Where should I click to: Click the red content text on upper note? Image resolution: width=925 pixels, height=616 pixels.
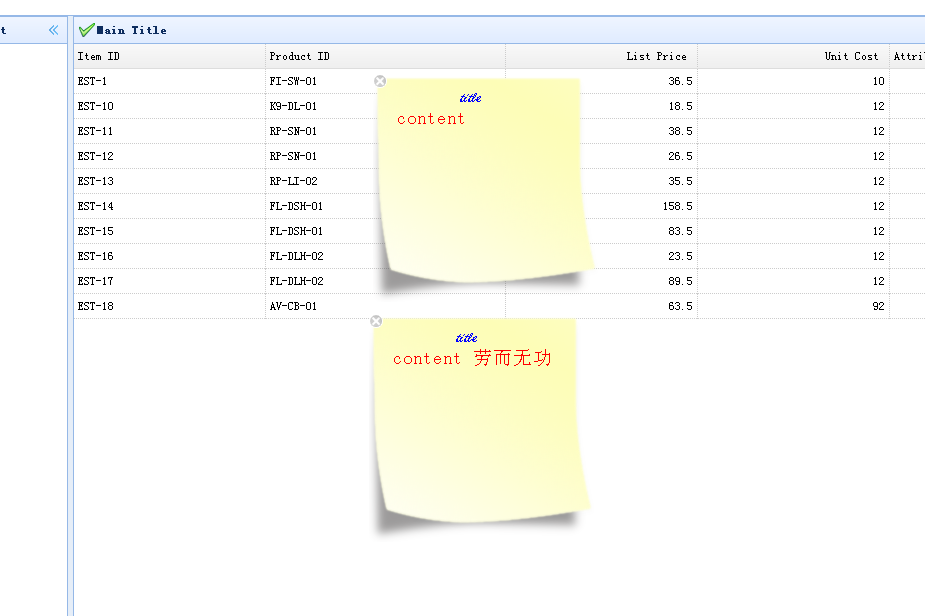pyautogui.click(x=431, y=119)
